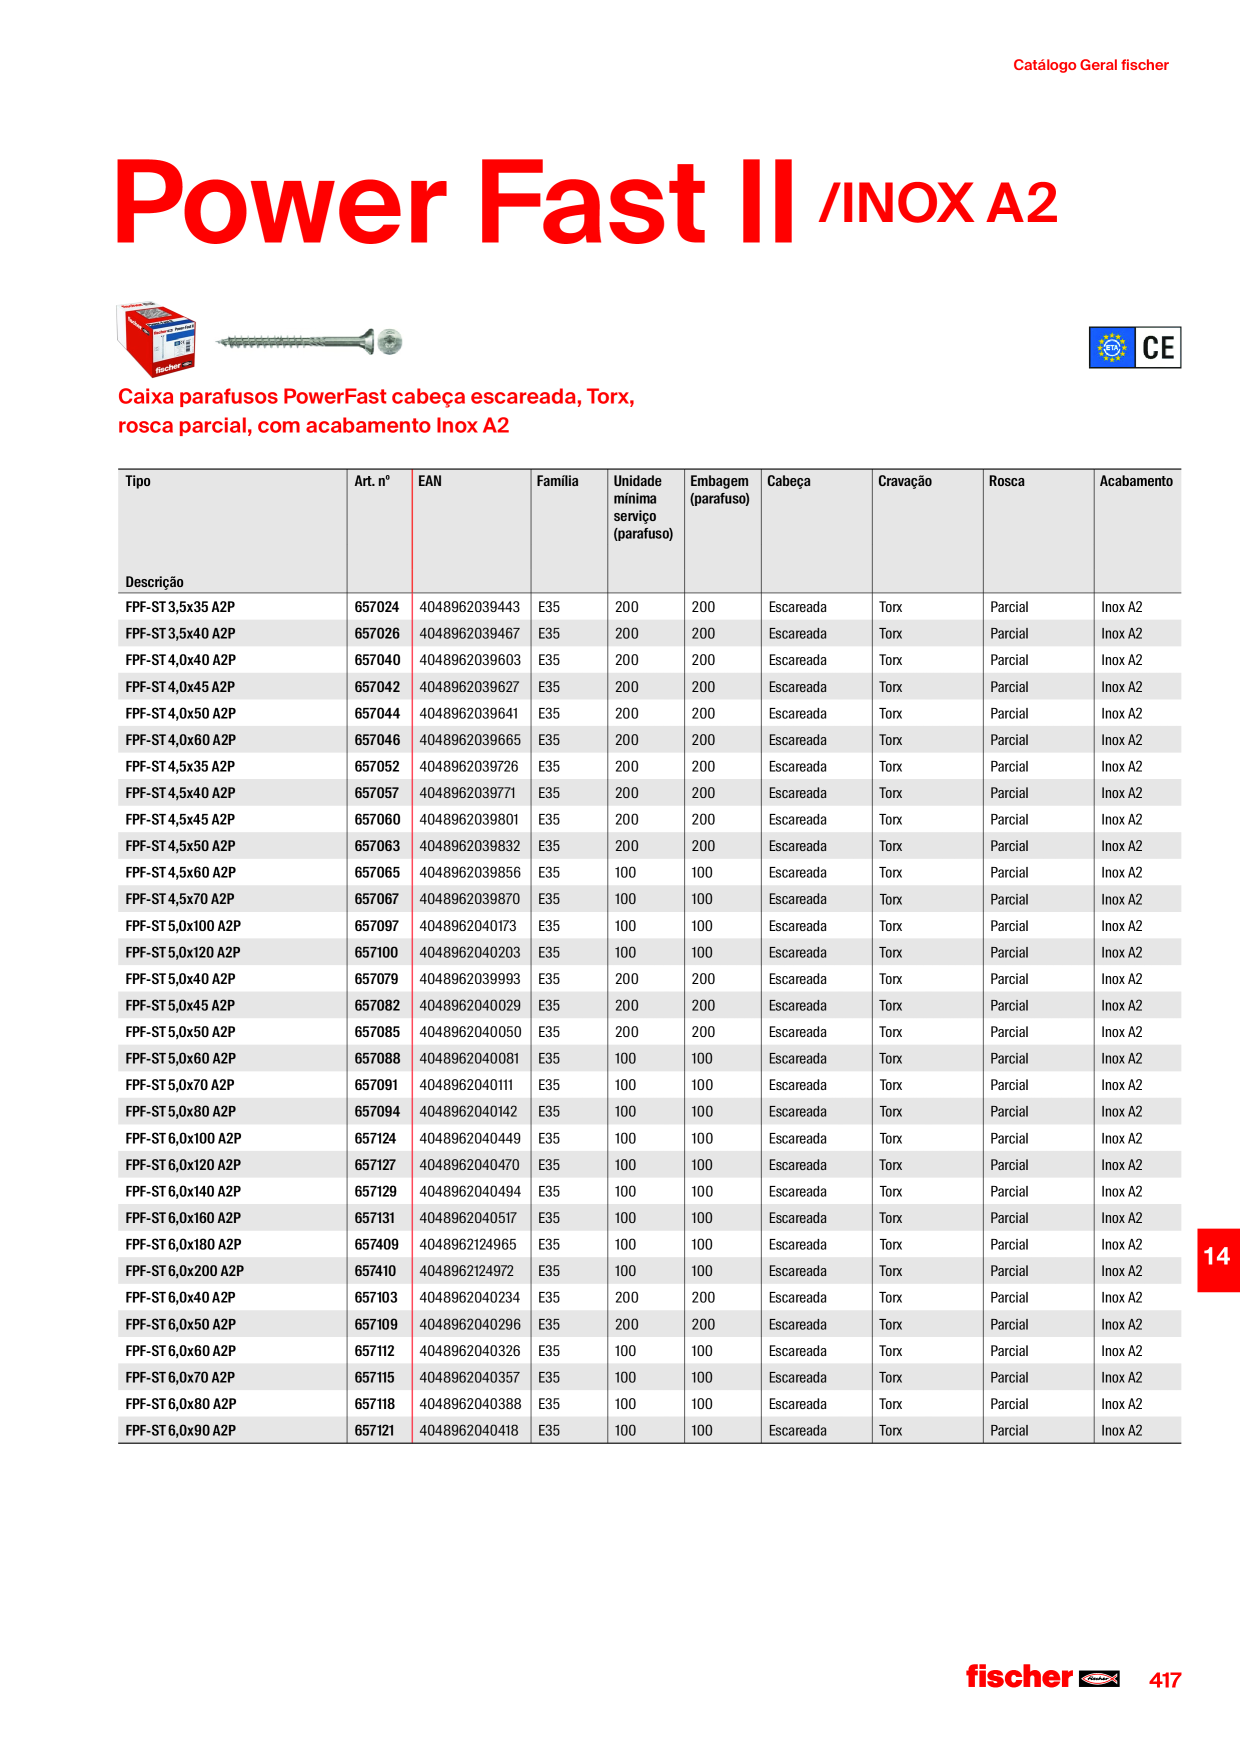1240x1754 pixels.
Task: Select row 'FPF-ST 3,5x40 A2P'
Action: tap(649, 634)
